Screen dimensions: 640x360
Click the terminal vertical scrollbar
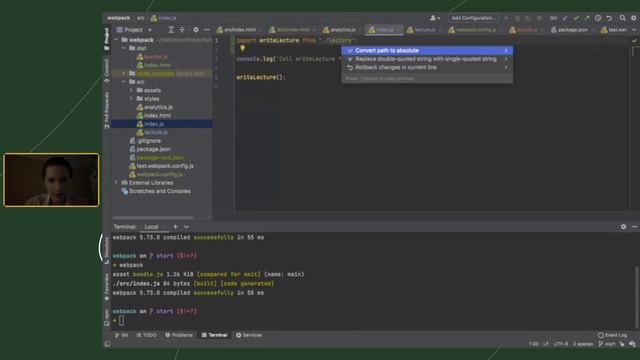637,297
